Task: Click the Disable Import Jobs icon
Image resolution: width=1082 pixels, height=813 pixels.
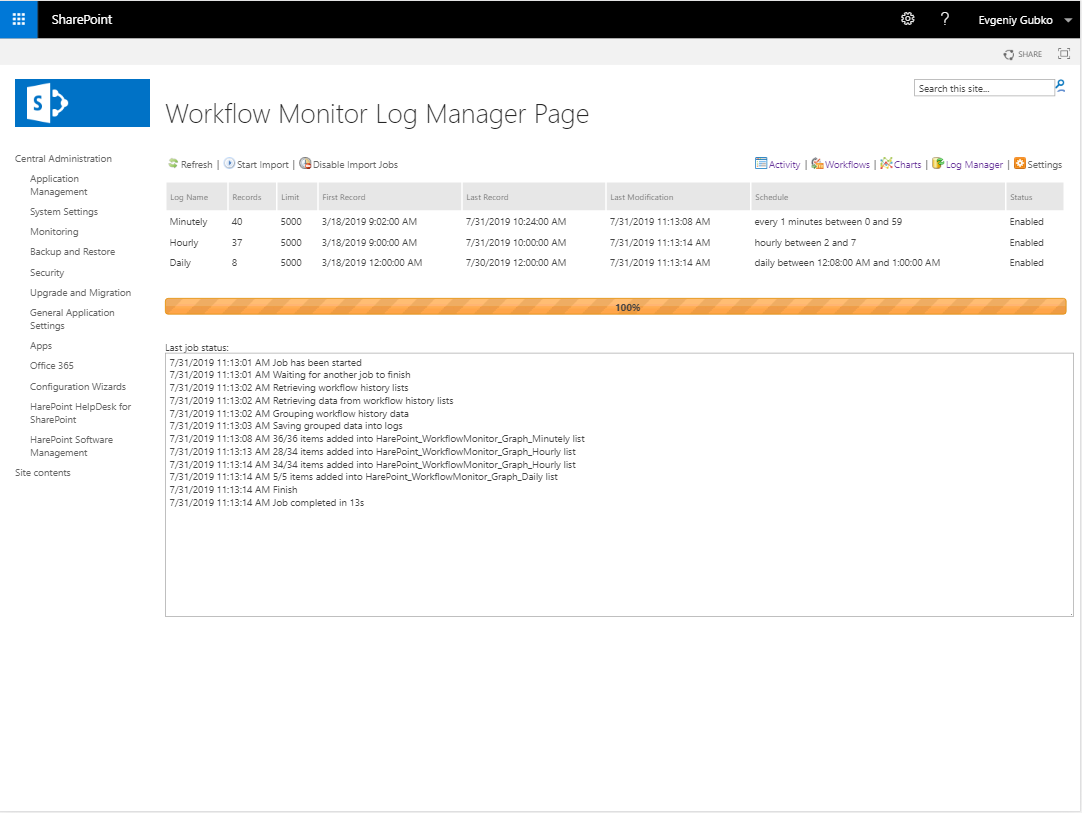Action: click(305, 164)
